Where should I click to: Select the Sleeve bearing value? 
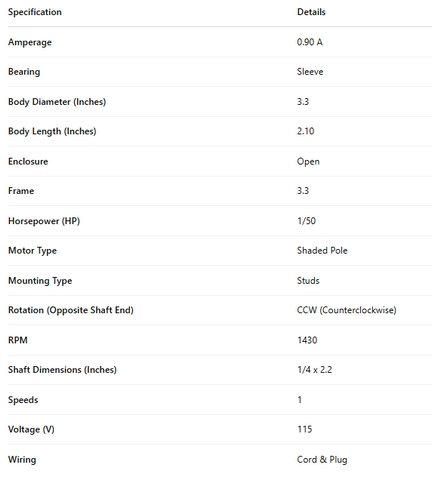(x=310, y=72)
